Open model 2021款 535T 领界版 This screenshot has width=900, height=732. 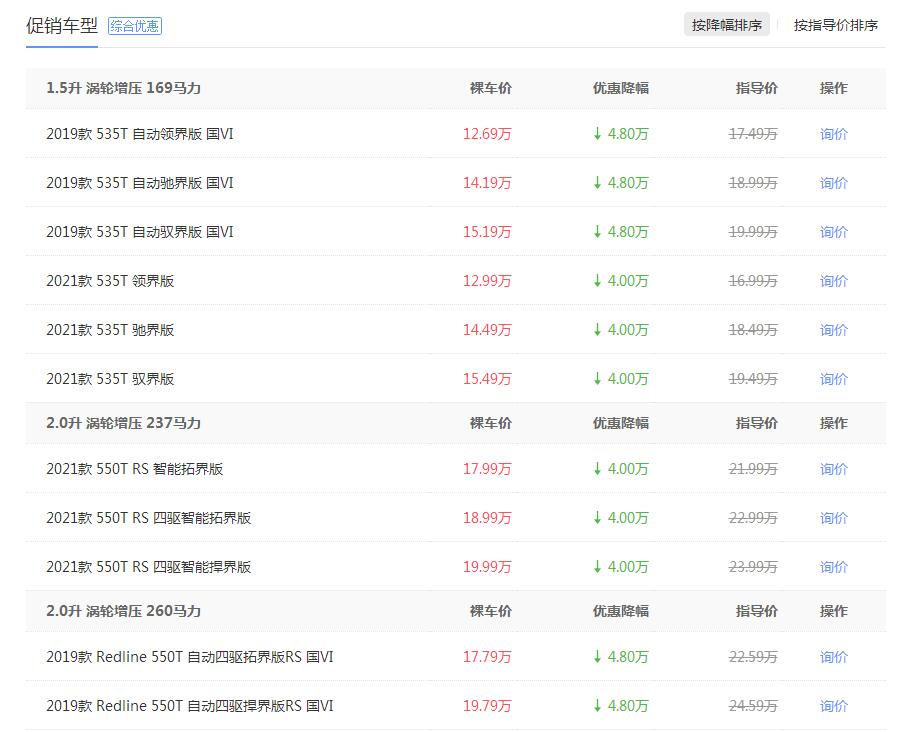click(x=110, y=281)
